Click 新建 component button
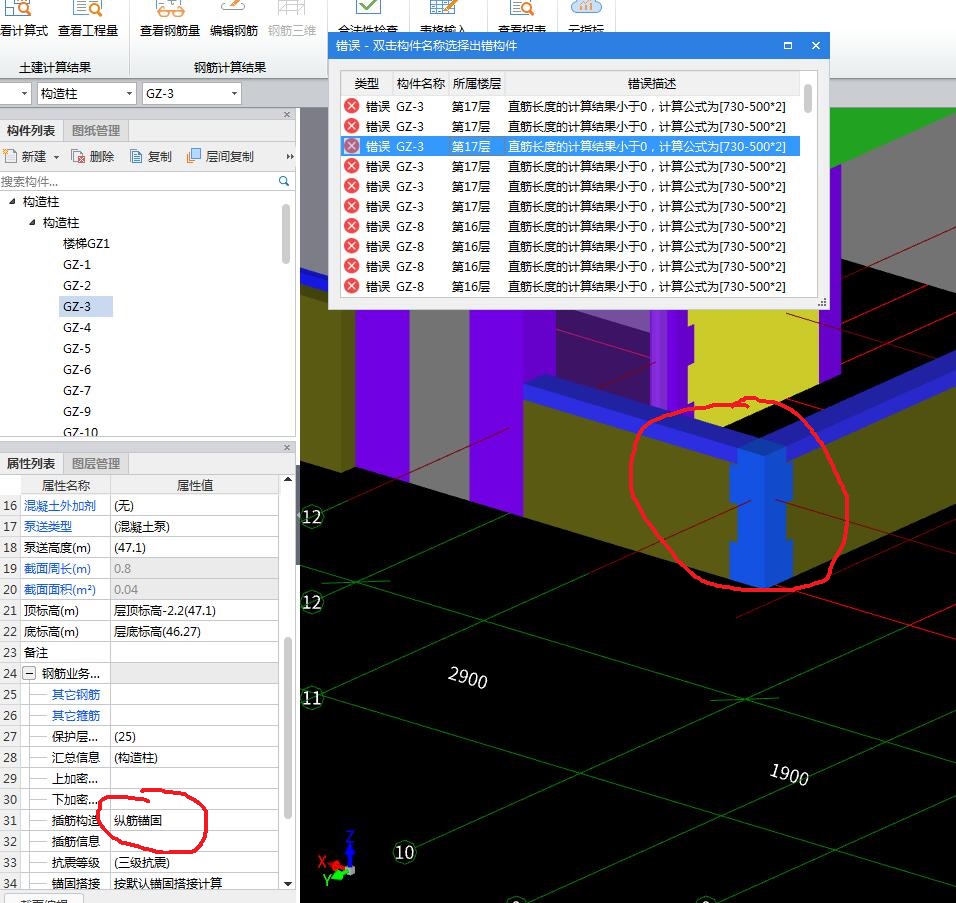Image resolution: width=956 pixels, height=903 pixels. point(26,157)
